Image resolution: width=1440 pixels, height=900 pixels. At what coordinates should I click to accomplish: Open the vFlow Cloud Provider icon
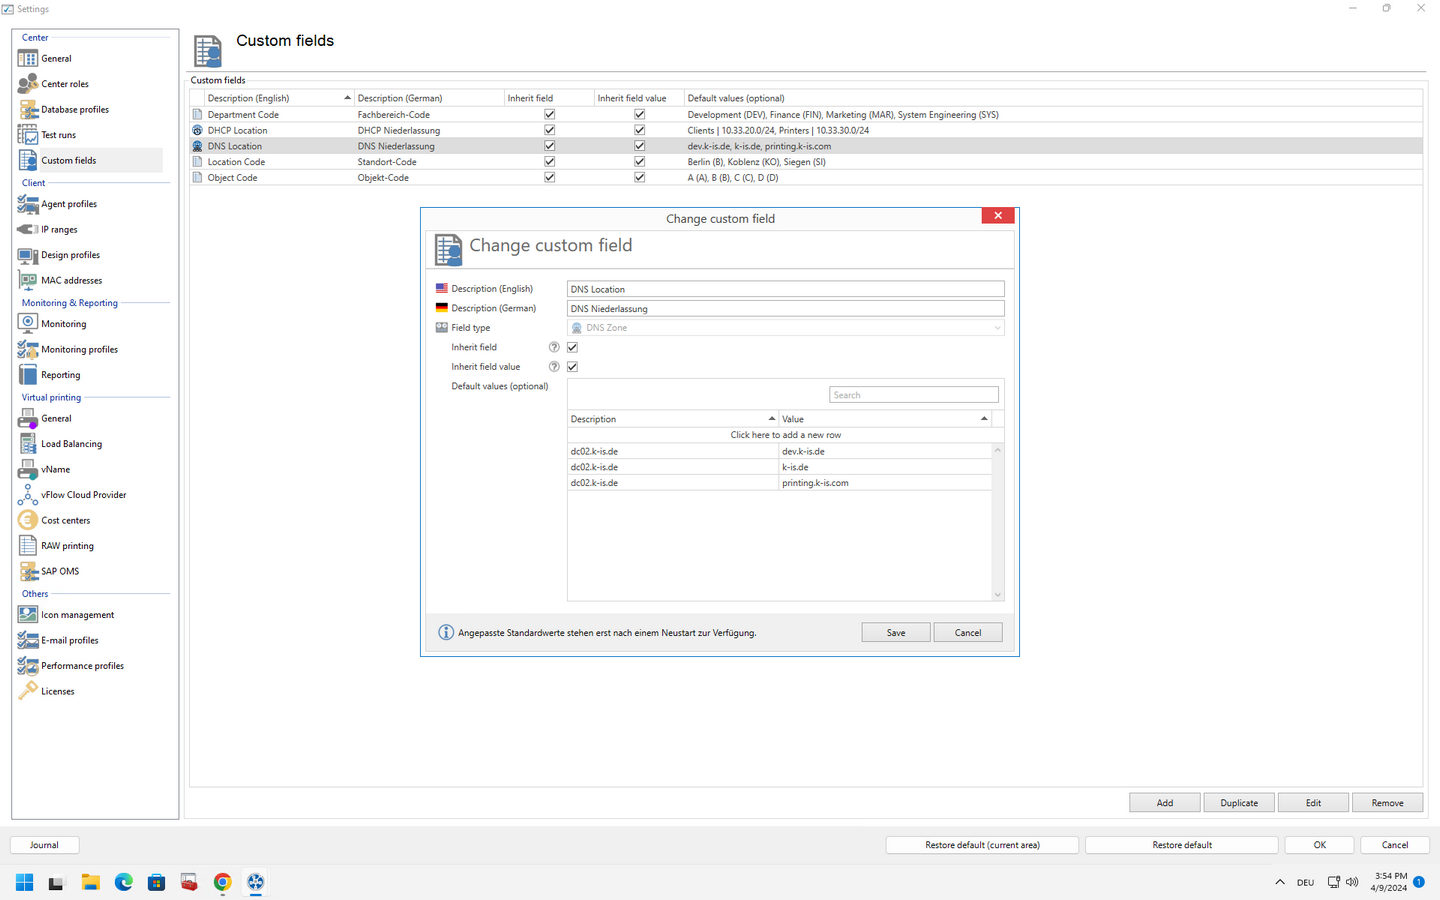click(28, 495)
